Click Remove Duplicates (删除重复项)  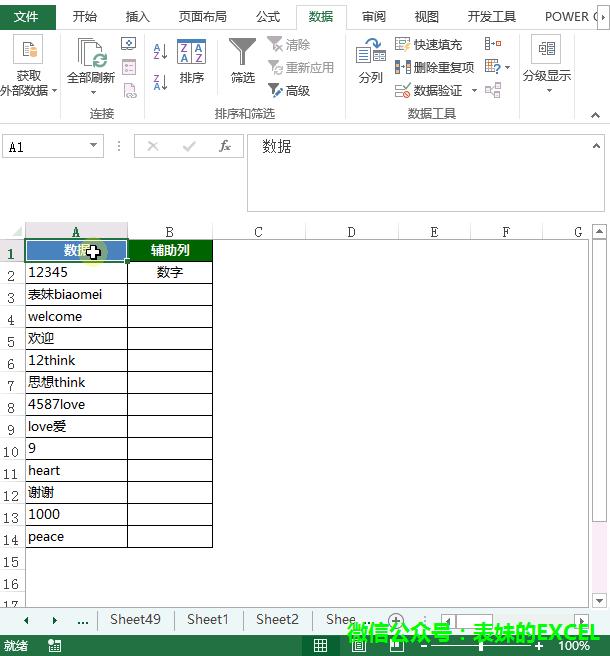pyautogui.click(x=434, y=67)
